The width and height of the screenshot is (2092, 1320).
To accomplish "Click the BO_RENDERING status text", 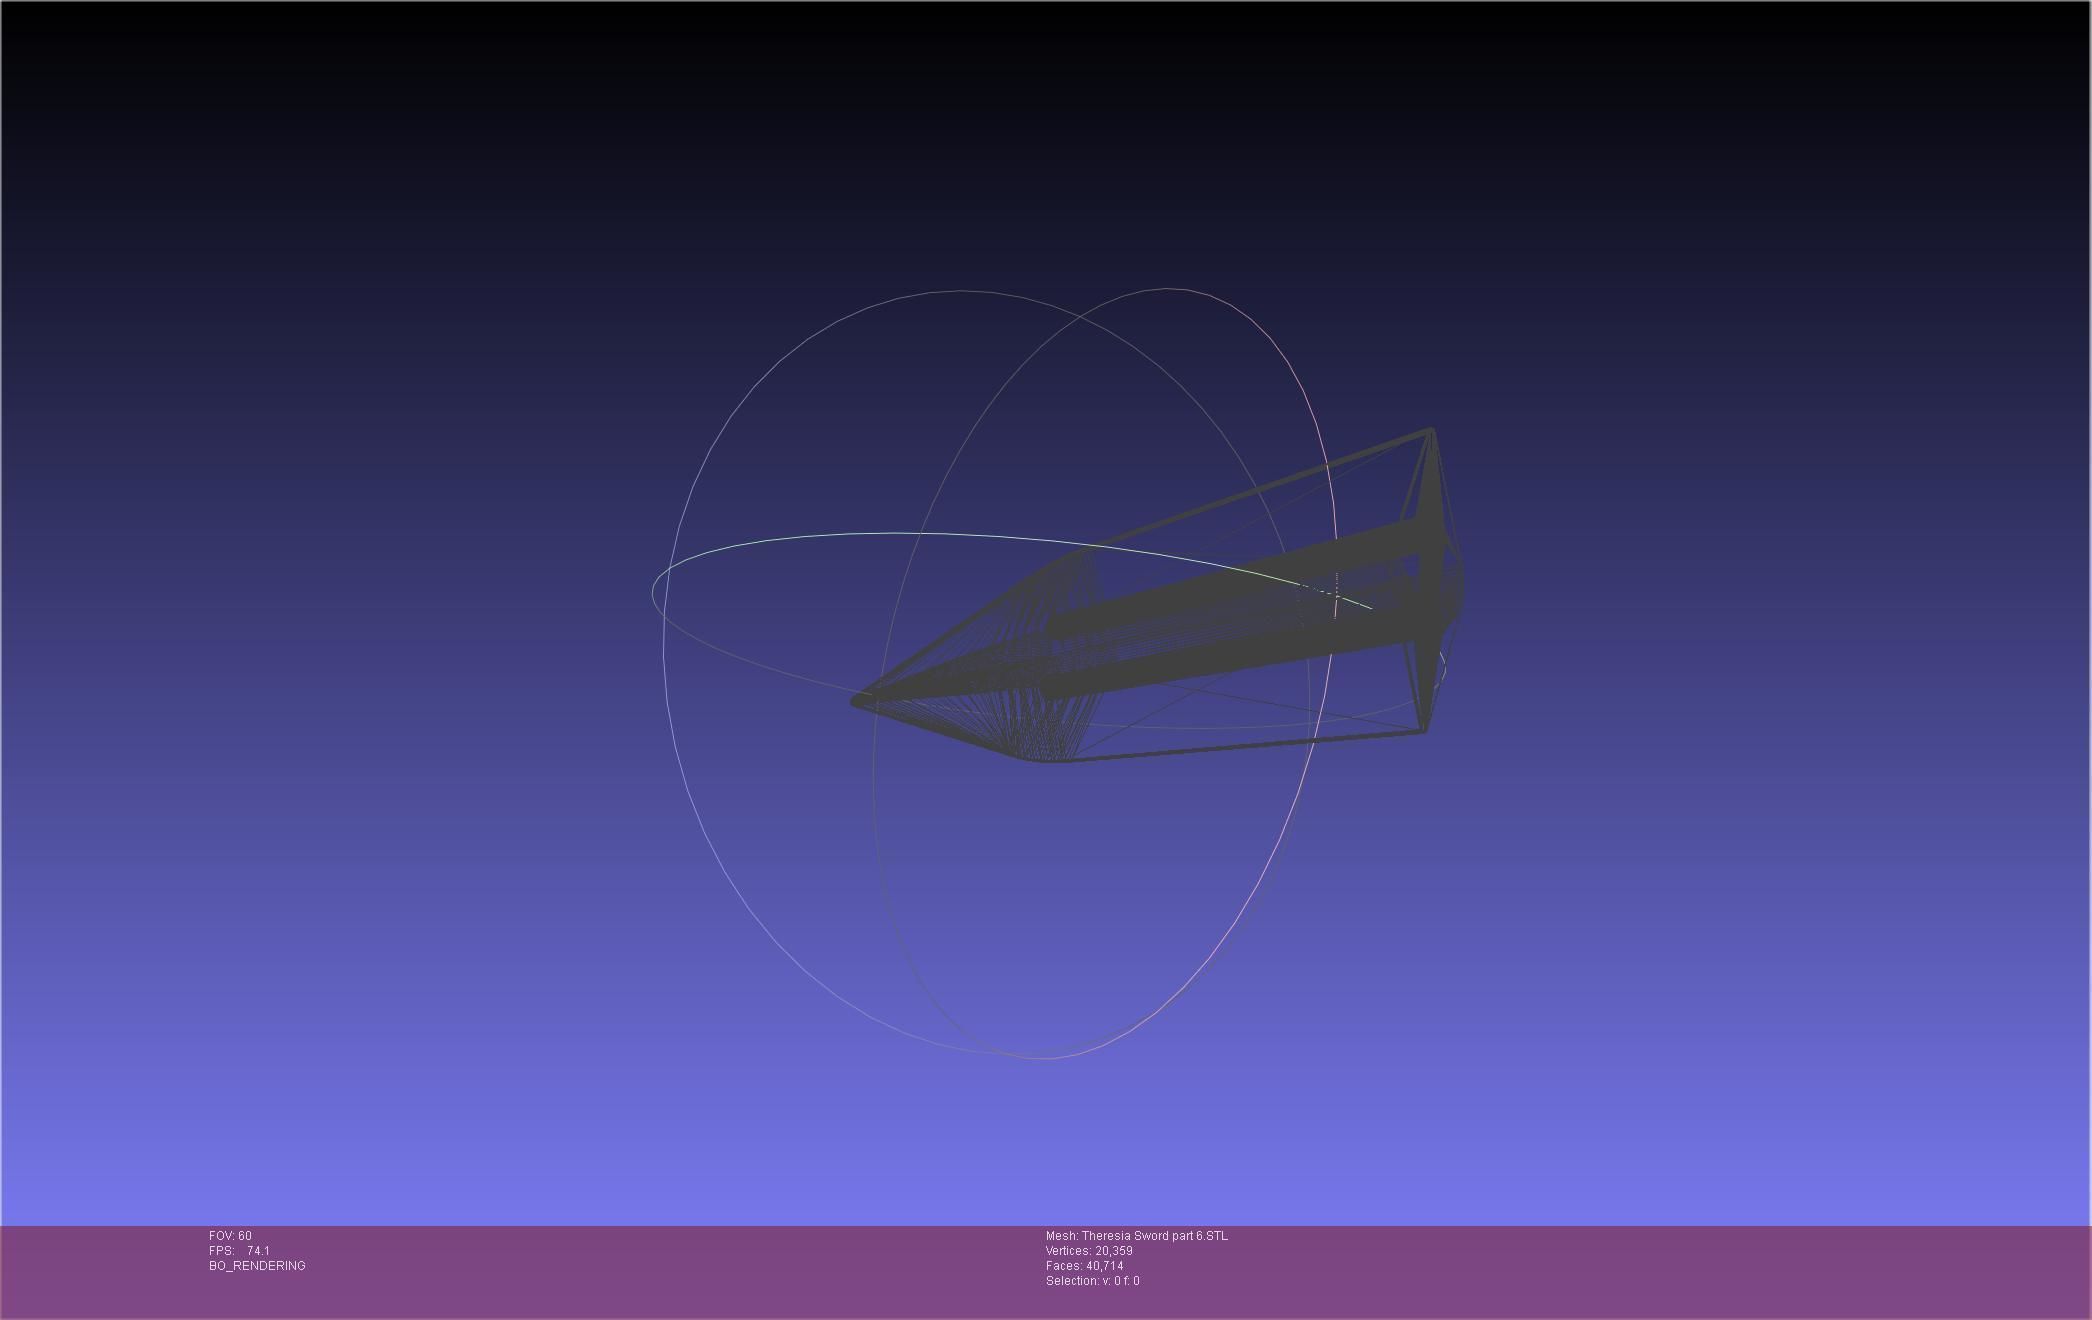I will (257, 1266).
